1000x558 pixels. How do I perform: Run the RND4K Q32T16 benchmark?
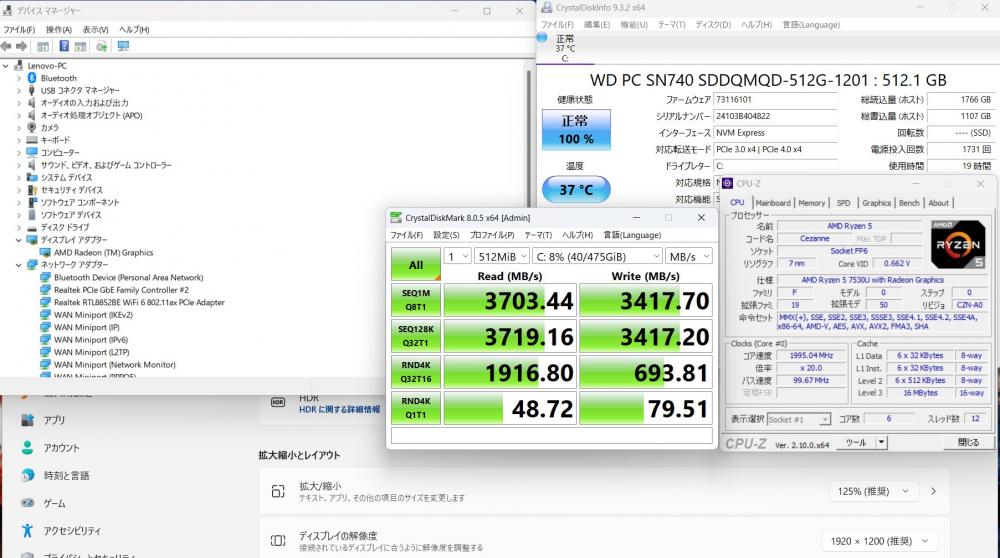click(416, 372)
